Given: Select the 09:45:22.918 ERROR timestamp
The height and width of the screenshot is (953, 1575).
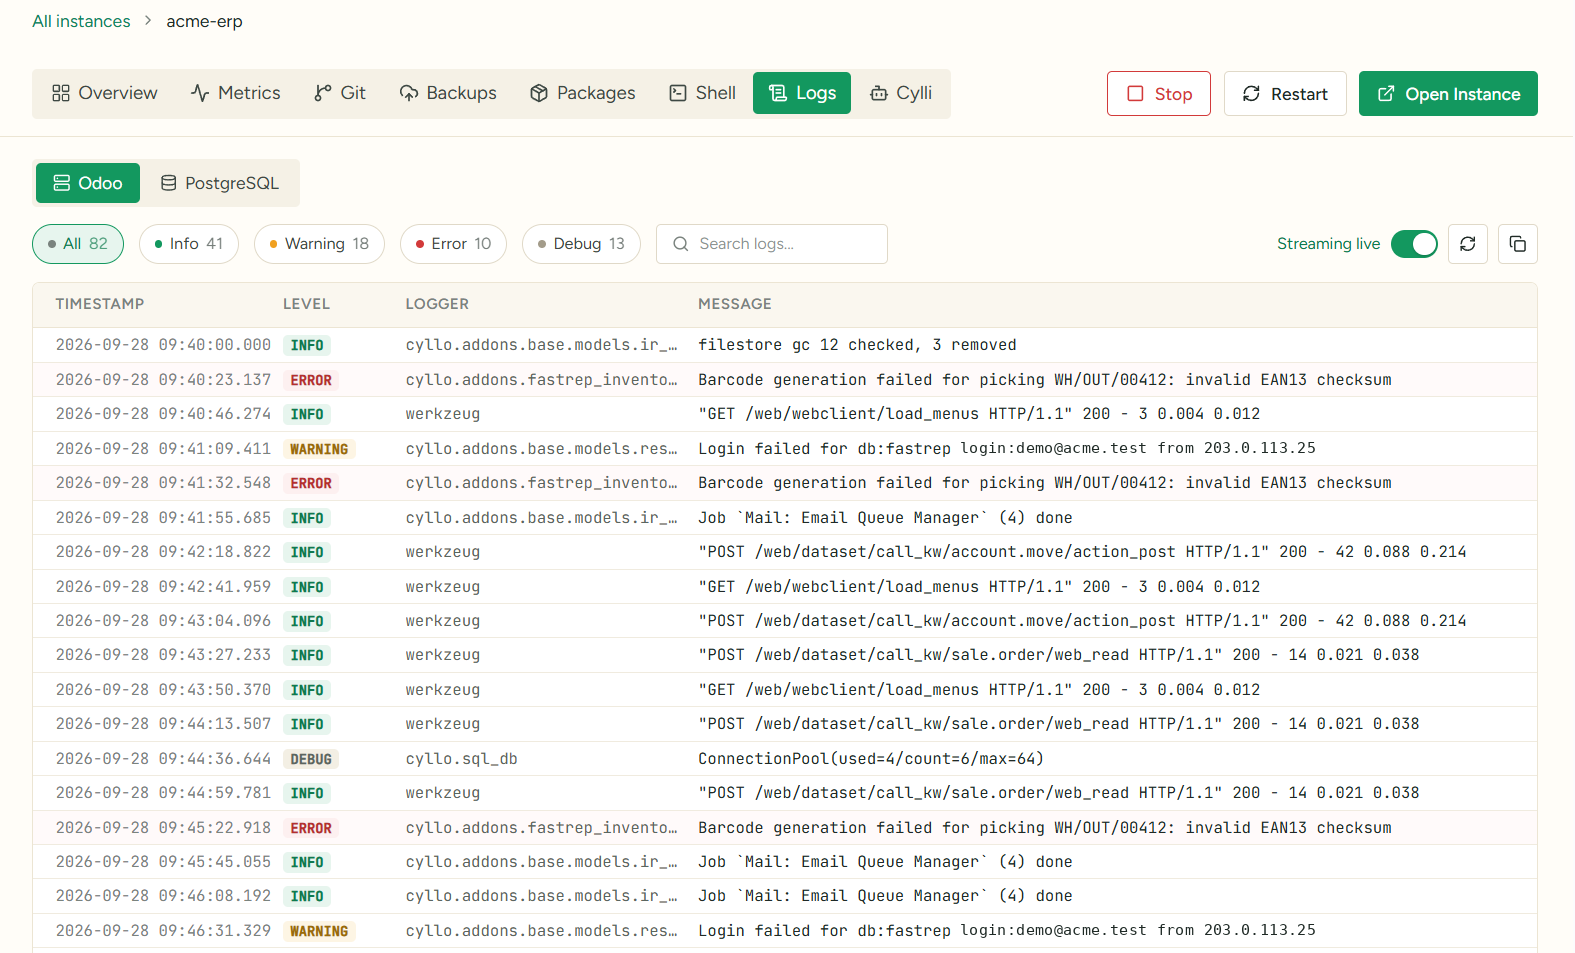Looking at the screenshot, I should click(x=163, y=828).
